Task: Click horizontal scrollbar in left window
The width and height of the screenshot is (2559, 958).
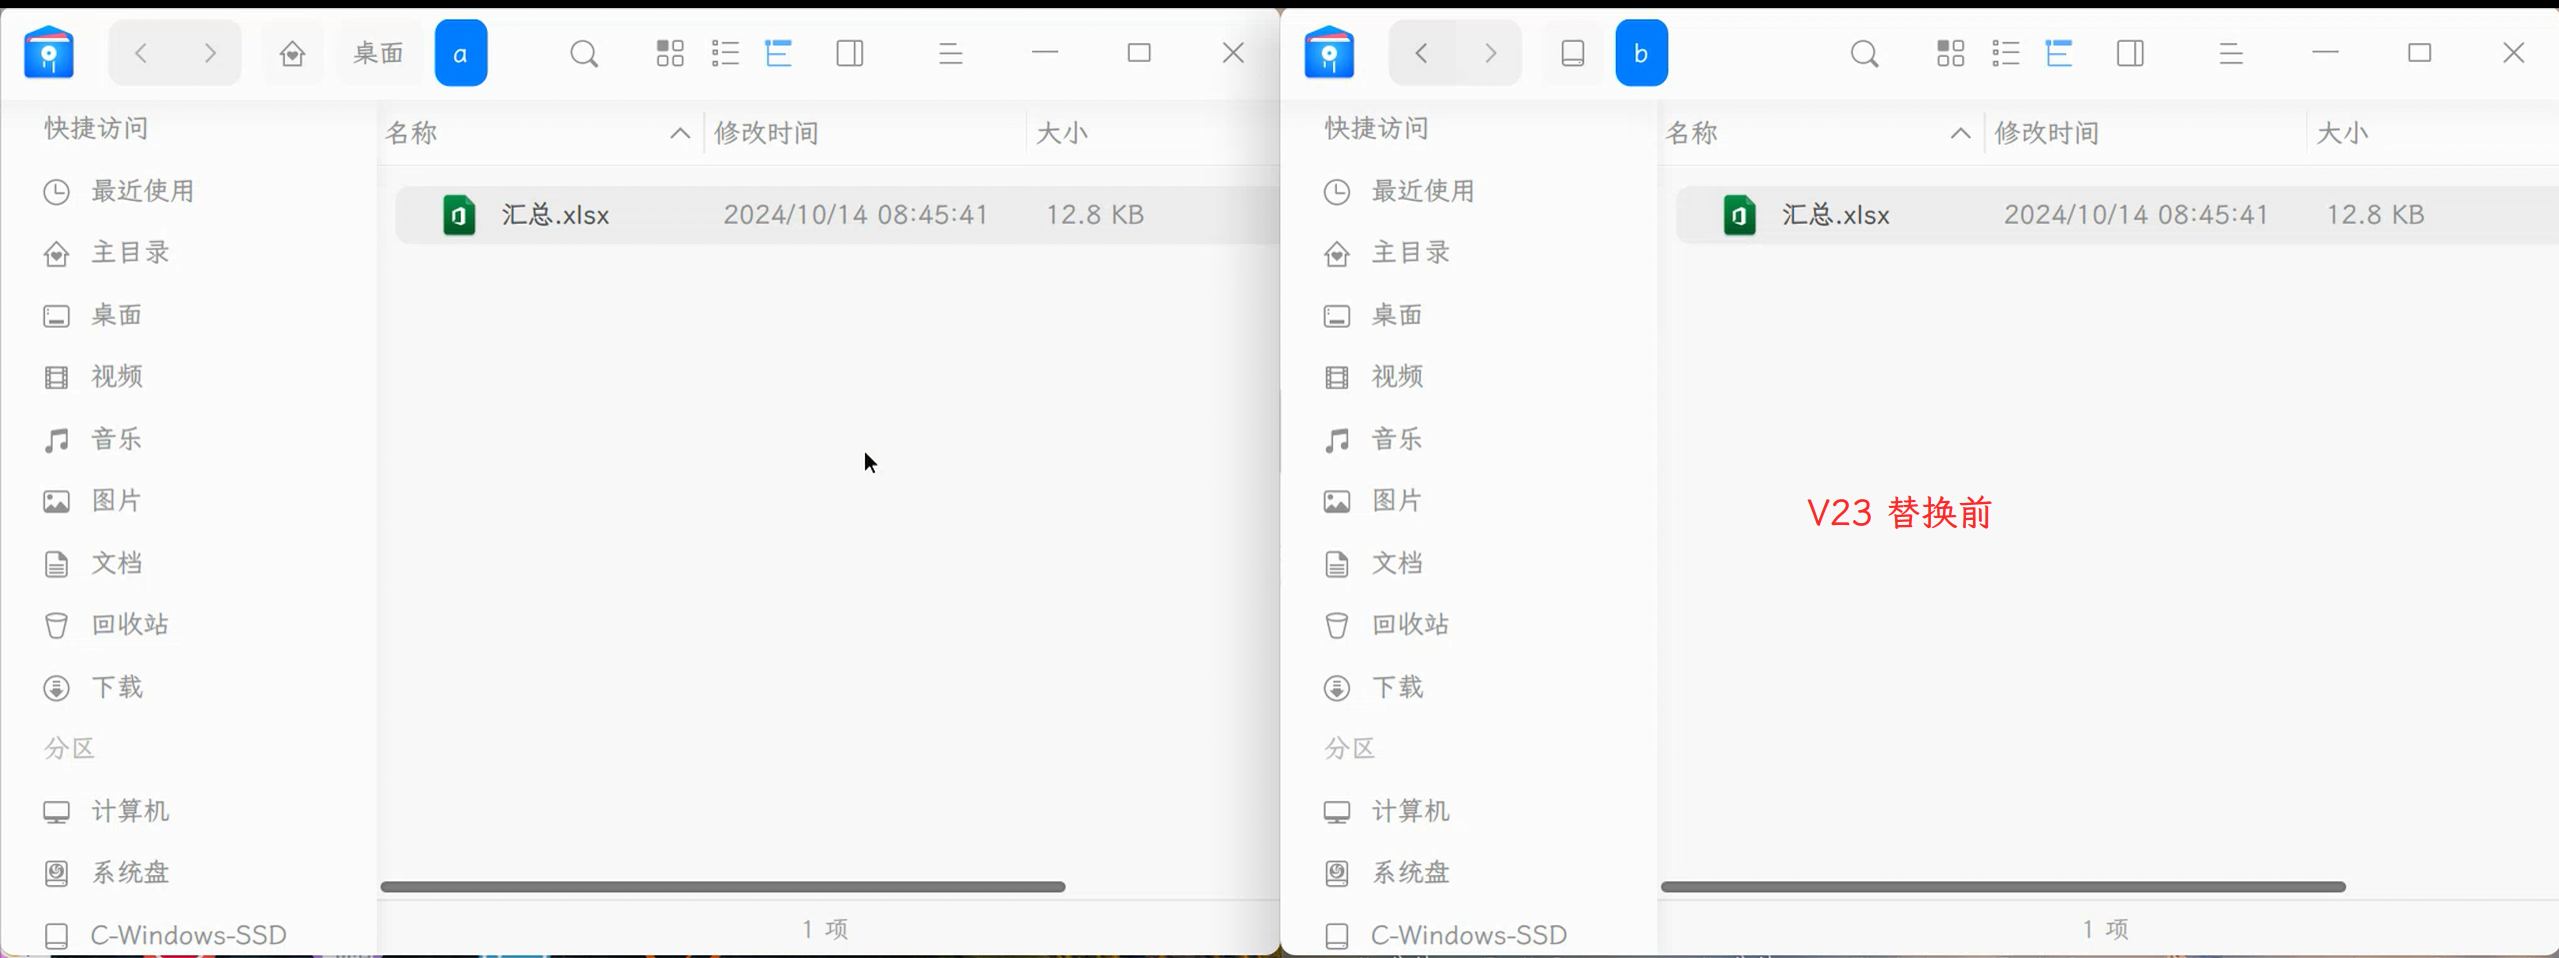Action: [722, 887]
